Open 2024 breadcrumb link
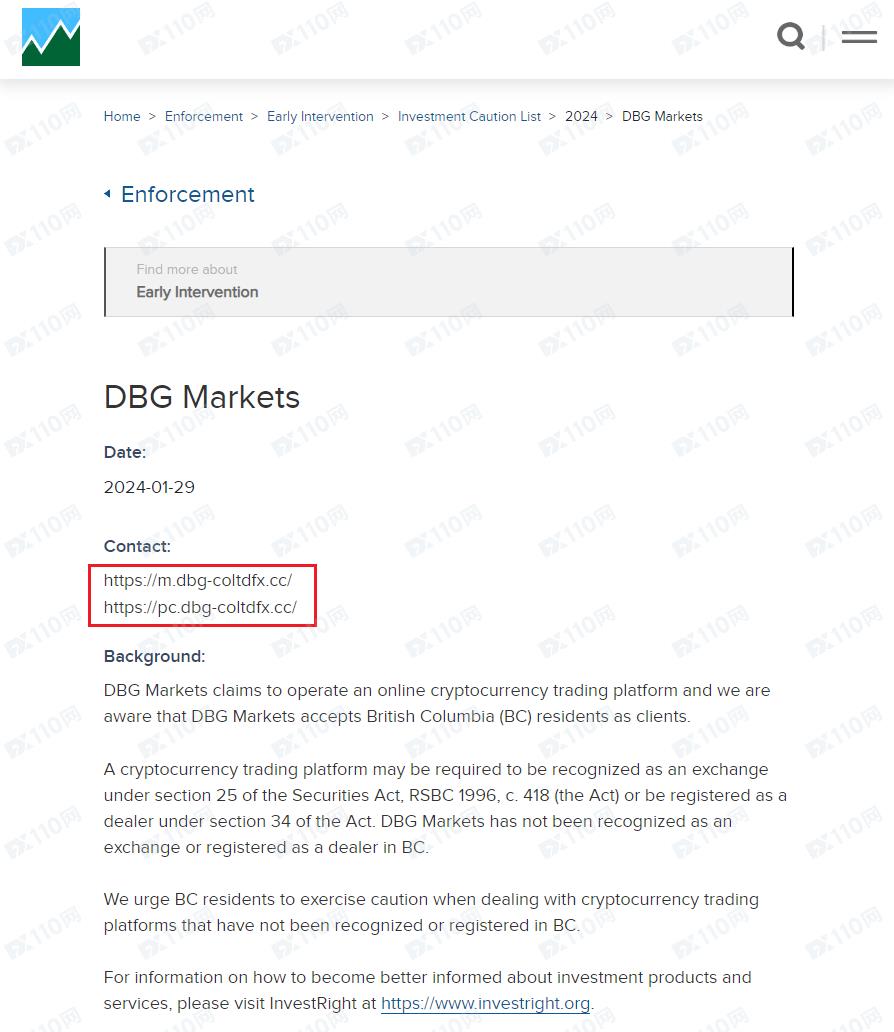The height and width of the screenshot is (1032, 894). pyautogui.click(x=581, y=116)
